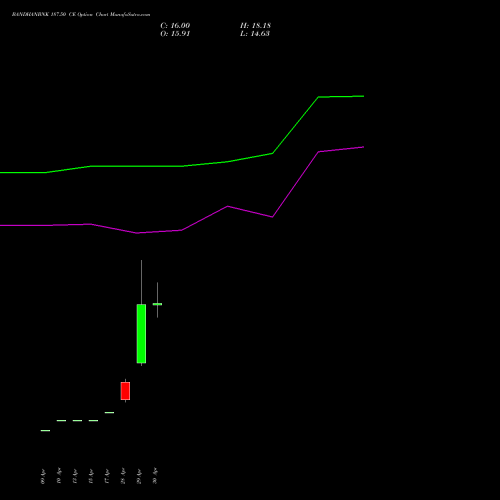Click the 29 Apr date axis label
The height and width of the screenshot is (500, 500).
click(x=139, y=476)
